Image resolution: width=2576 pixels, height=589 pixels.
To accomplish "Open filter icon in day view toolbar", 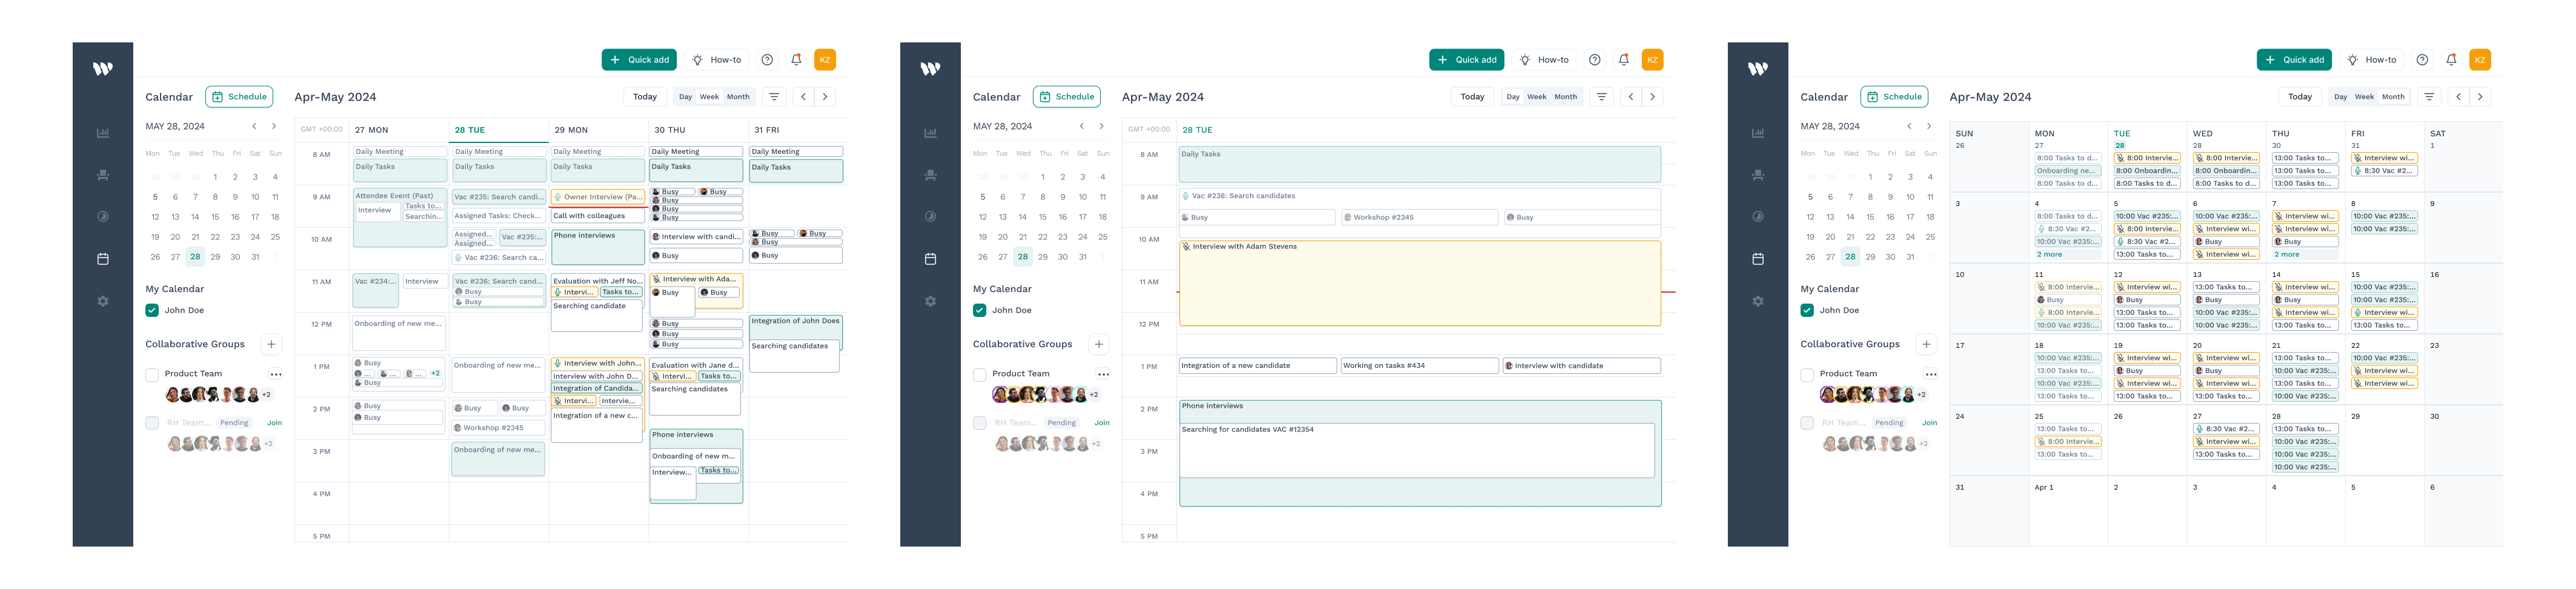I will tap(1602, 97).
